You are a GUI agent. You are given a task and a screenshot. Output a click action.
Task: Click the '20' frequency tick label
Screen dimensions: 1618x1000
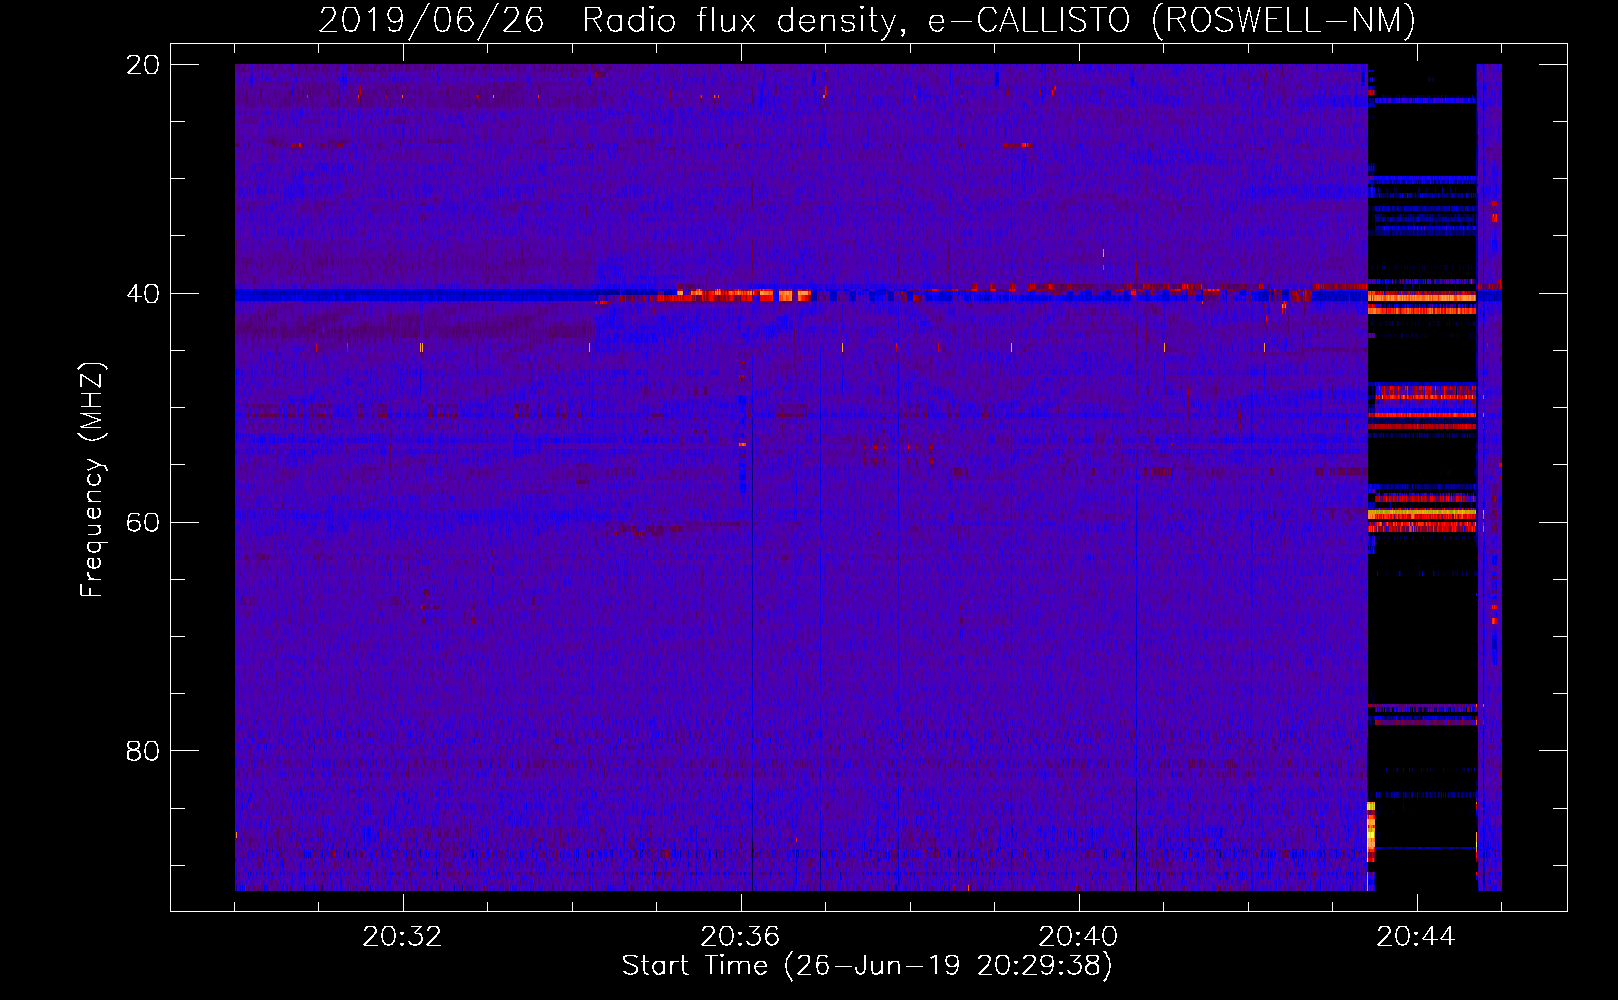click(x=142, y=64)
